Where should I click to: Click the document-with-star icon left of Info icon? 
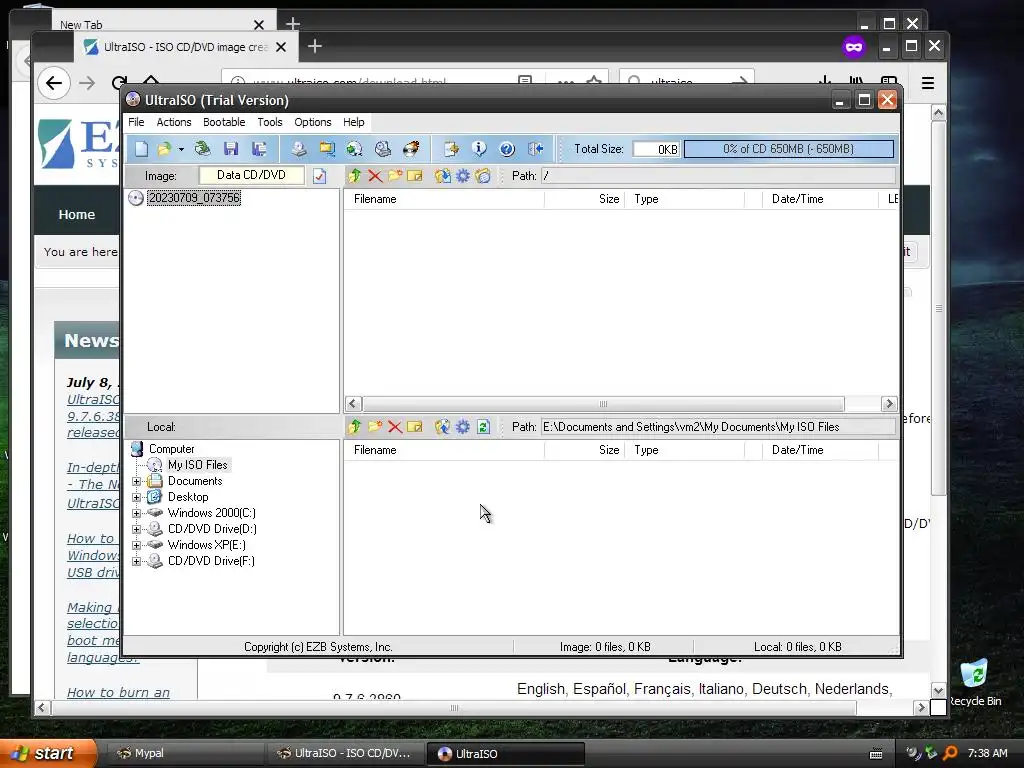pyautogui.click(x=451, y=149)
